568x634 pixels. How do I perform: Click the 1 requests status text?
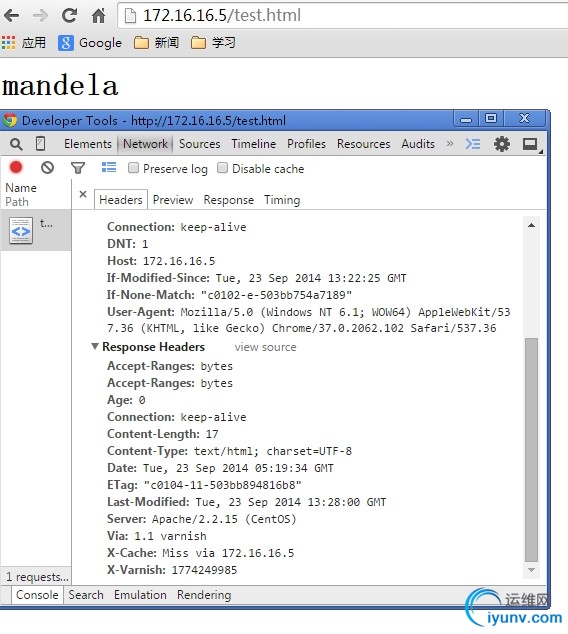[37, 577]
